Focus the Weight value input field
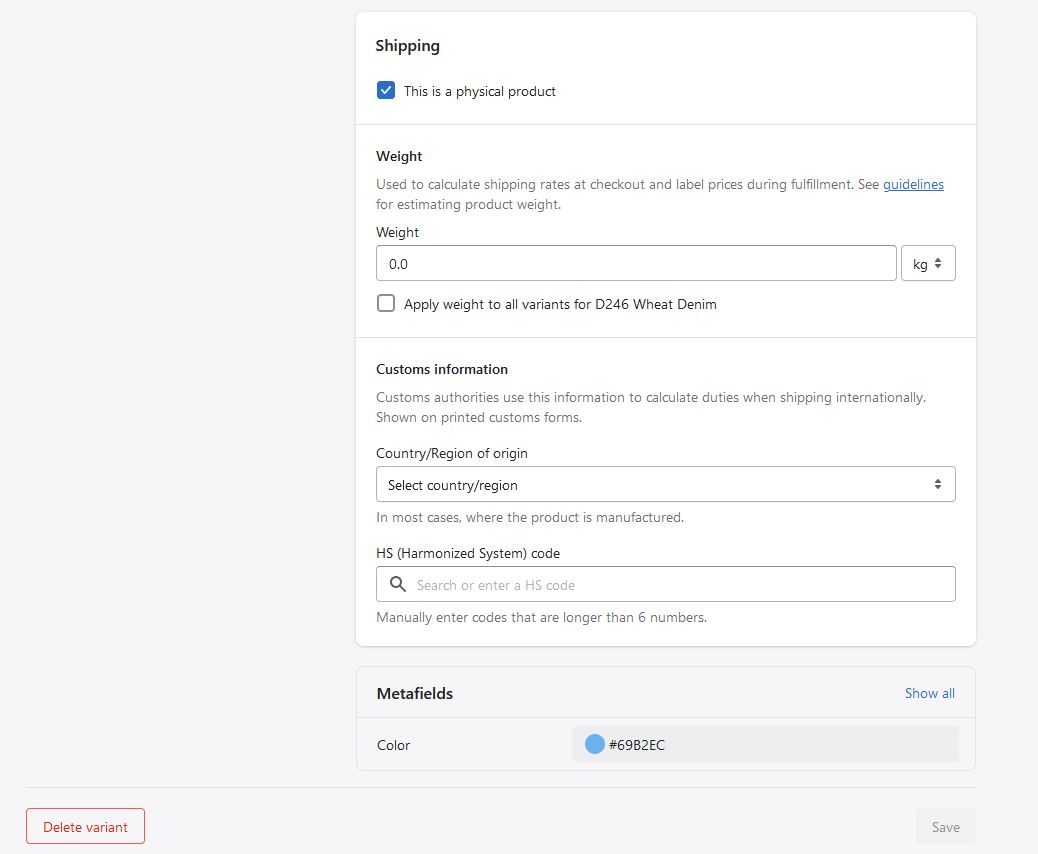Image resolution: width=1038 pixels, height=854 pixels. [x=635, y=264]
